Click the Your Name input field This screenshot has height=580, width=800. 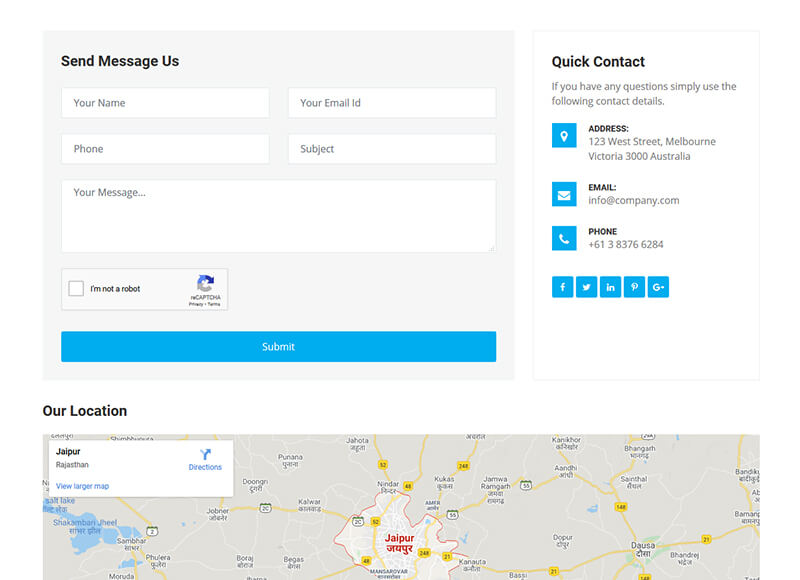coord(165,103)
